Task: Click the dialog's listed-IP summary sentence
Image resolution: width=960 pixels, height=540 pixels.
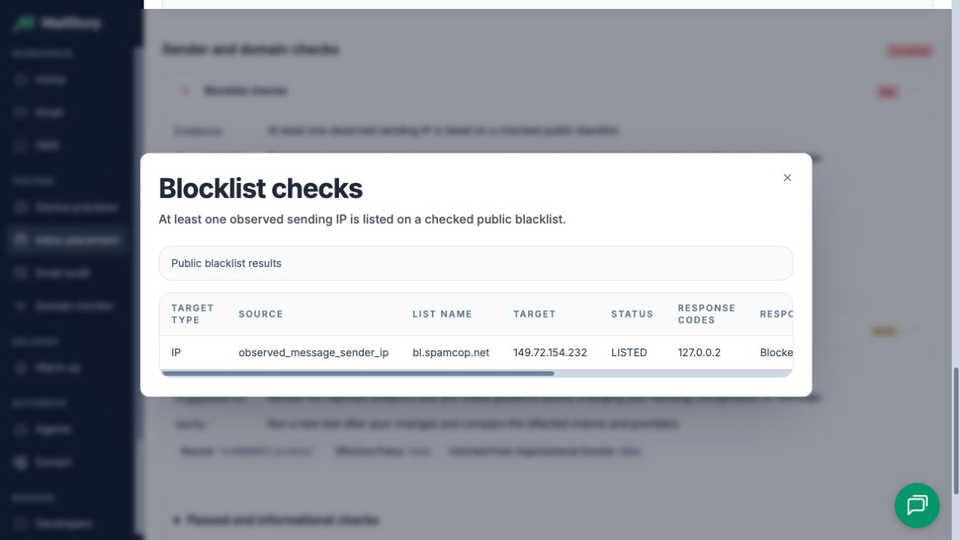Action: click(x=362, y=220)
